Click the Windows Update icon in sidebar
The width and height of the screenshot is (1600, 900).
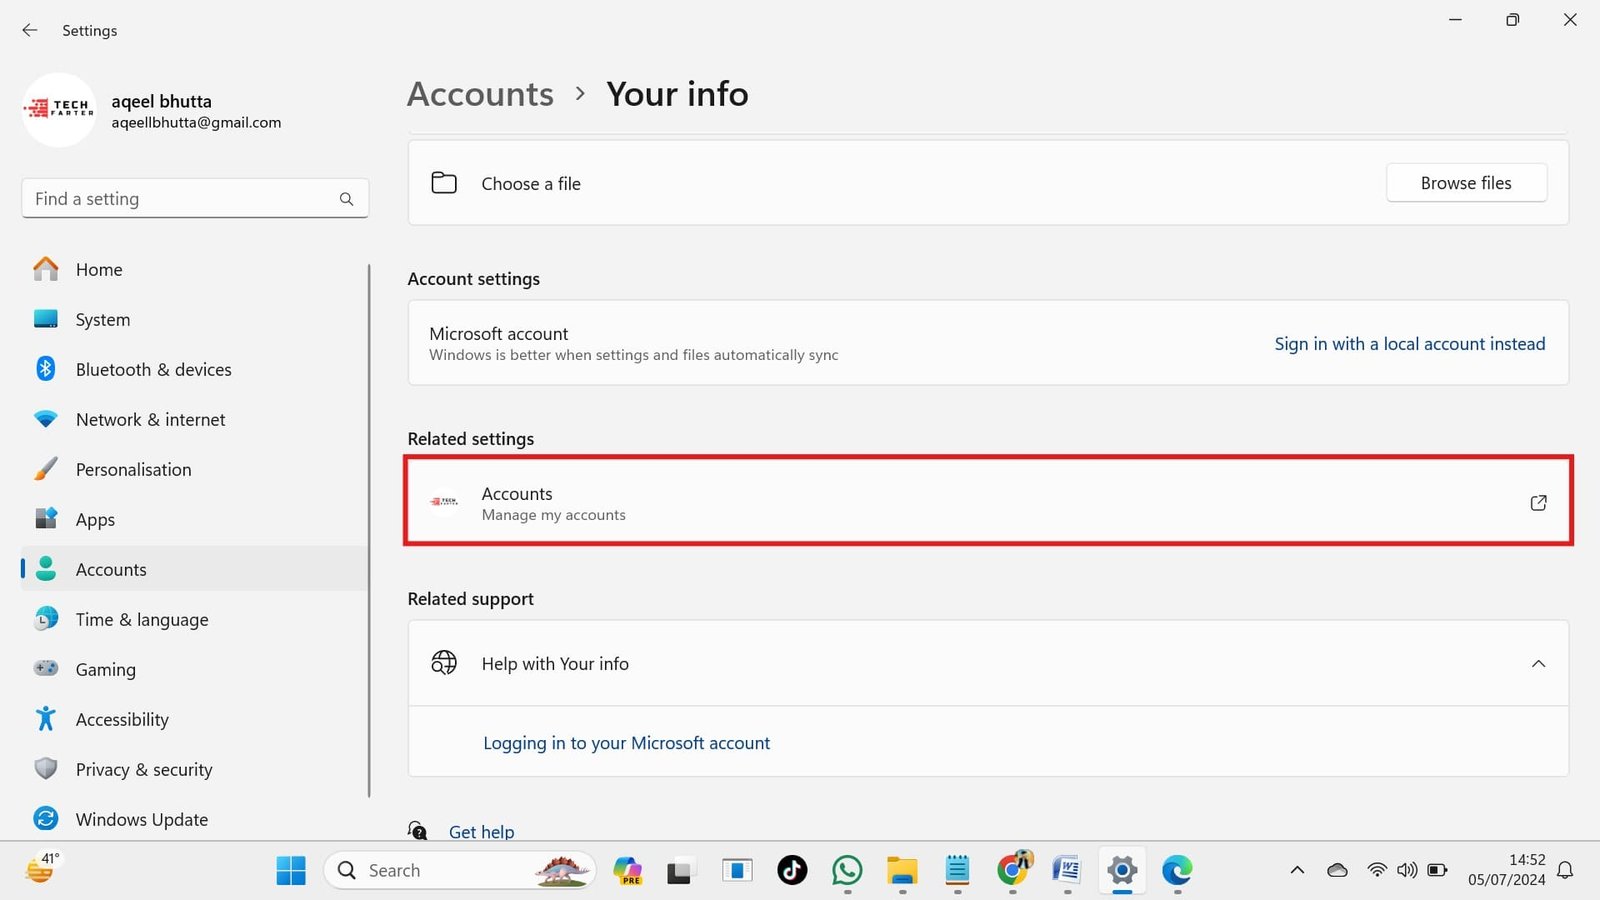point(46,819)
